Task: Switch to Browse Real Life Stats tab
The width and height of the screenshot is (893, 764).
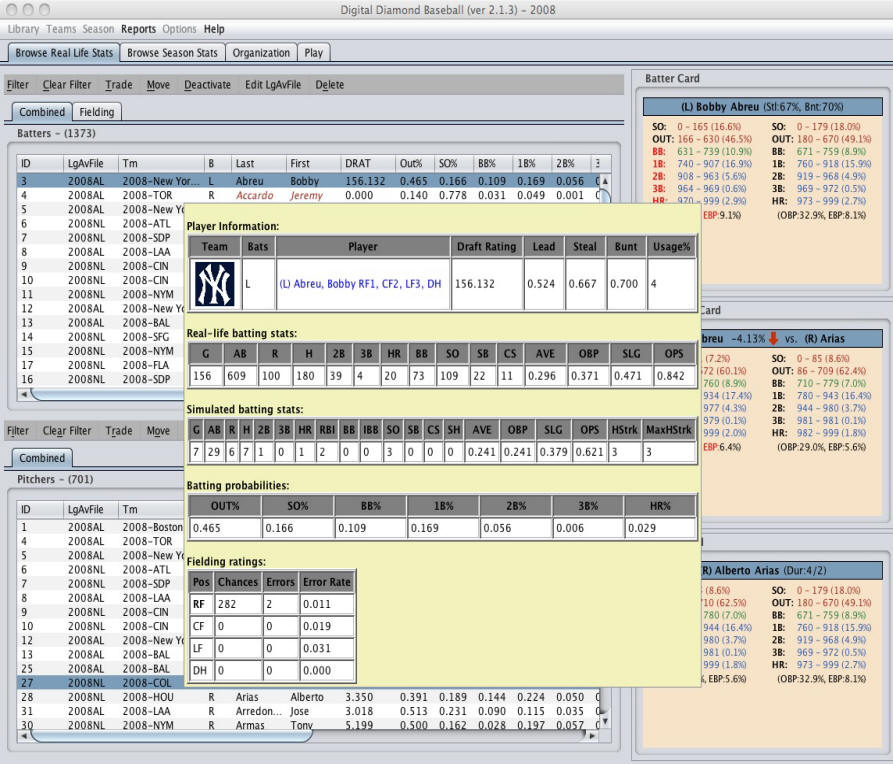Action: tap(64, 53)
